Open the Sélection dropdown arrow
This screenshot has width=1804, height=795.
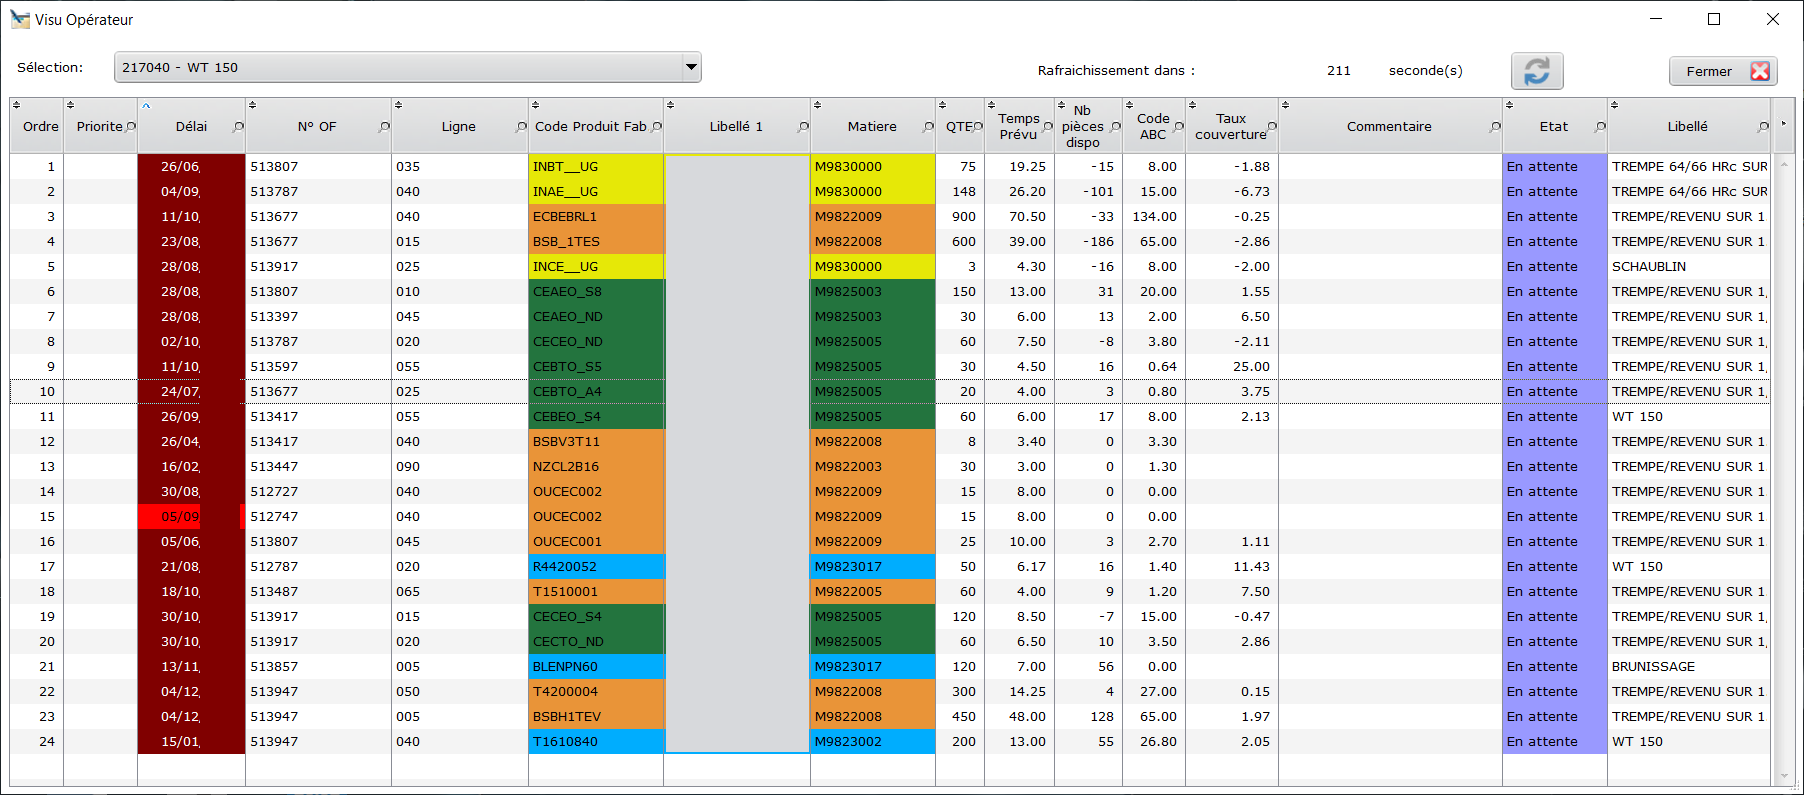point(690,67)
